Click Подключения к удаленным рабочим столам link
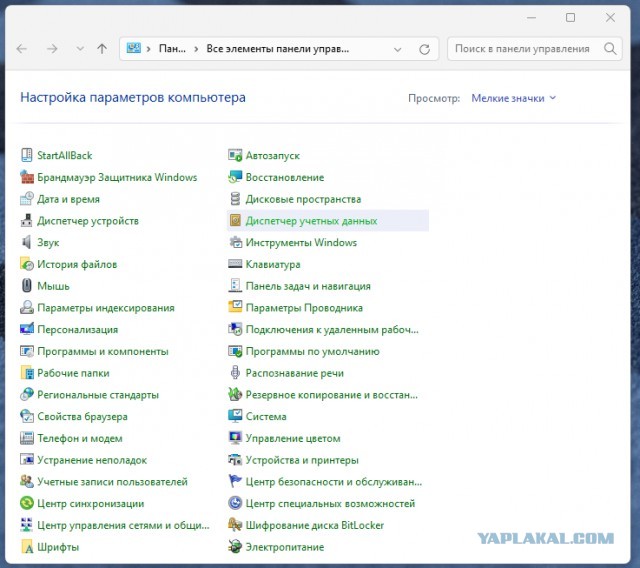Screen dimensions: 640x568 coord(332,329)
